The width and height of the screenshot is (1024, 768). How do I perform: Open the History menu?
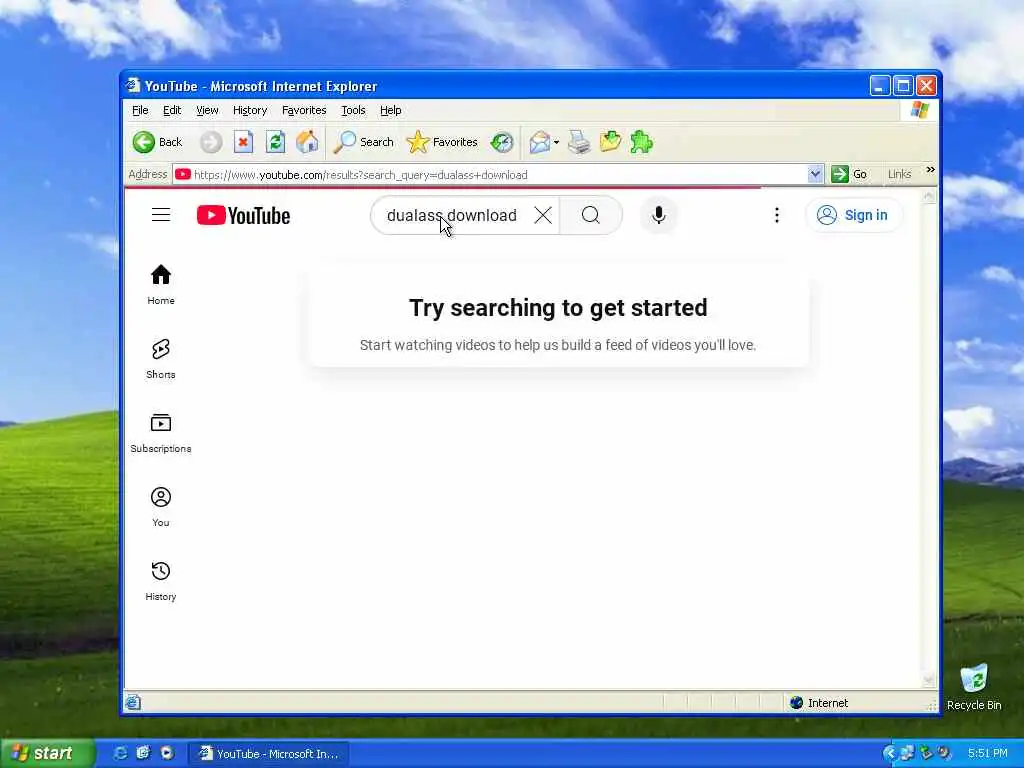tap(249, 110)
